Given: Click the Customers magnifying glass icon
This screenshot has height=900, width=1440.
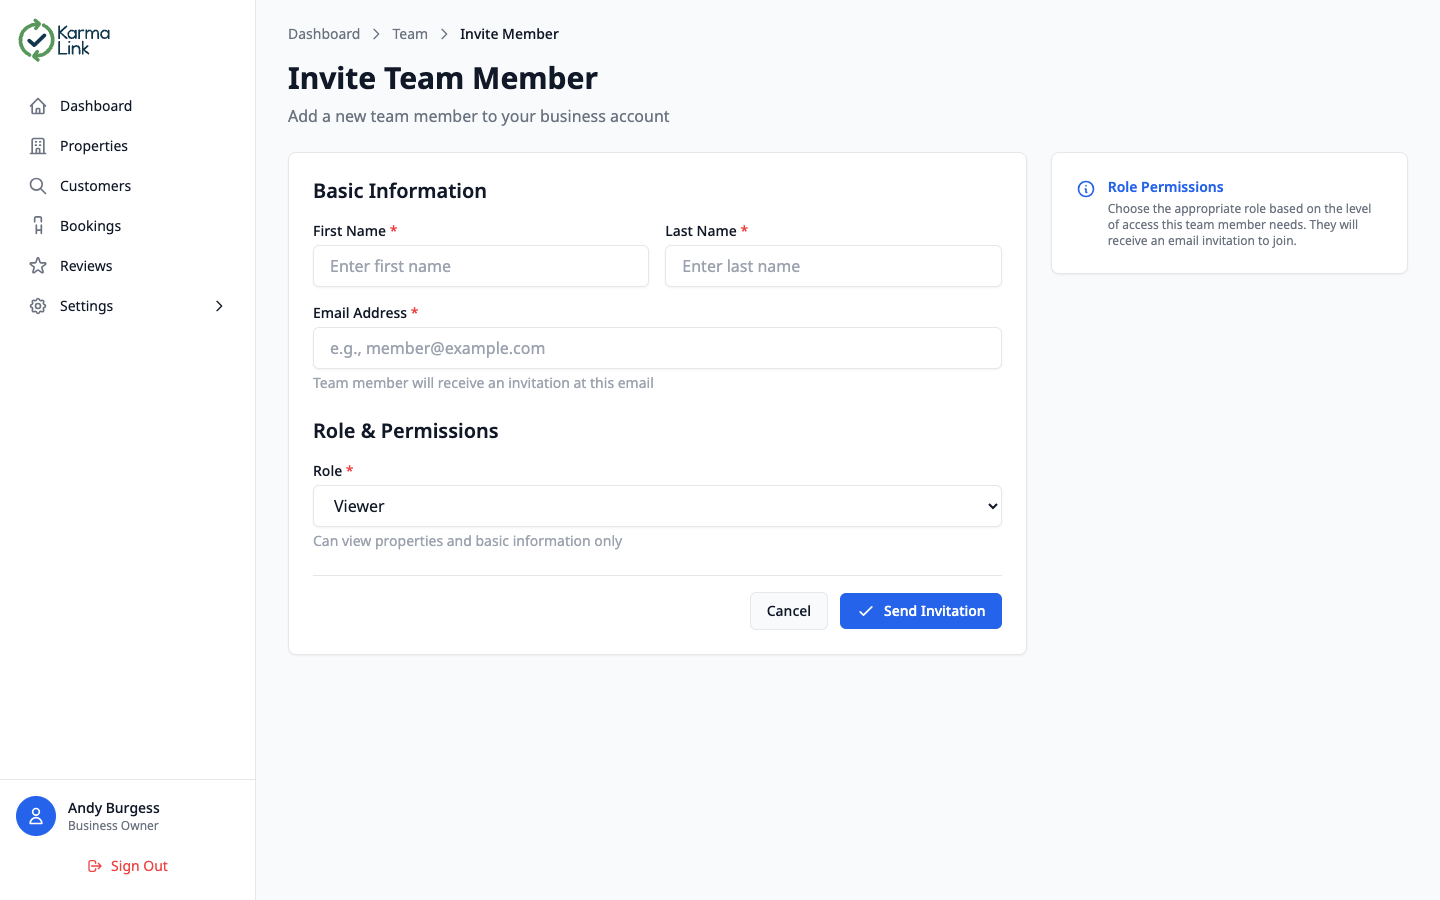Looking at the screenshot, I should [37, 185].
